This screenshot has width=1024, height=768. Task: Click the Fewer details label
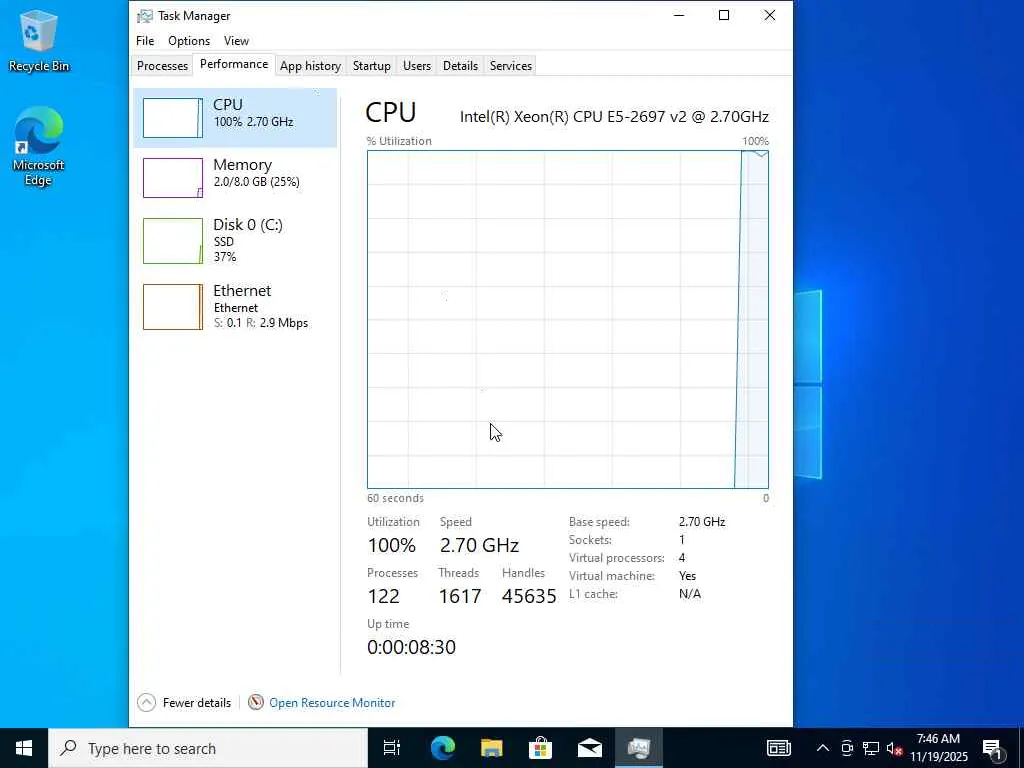click(197, 703)
